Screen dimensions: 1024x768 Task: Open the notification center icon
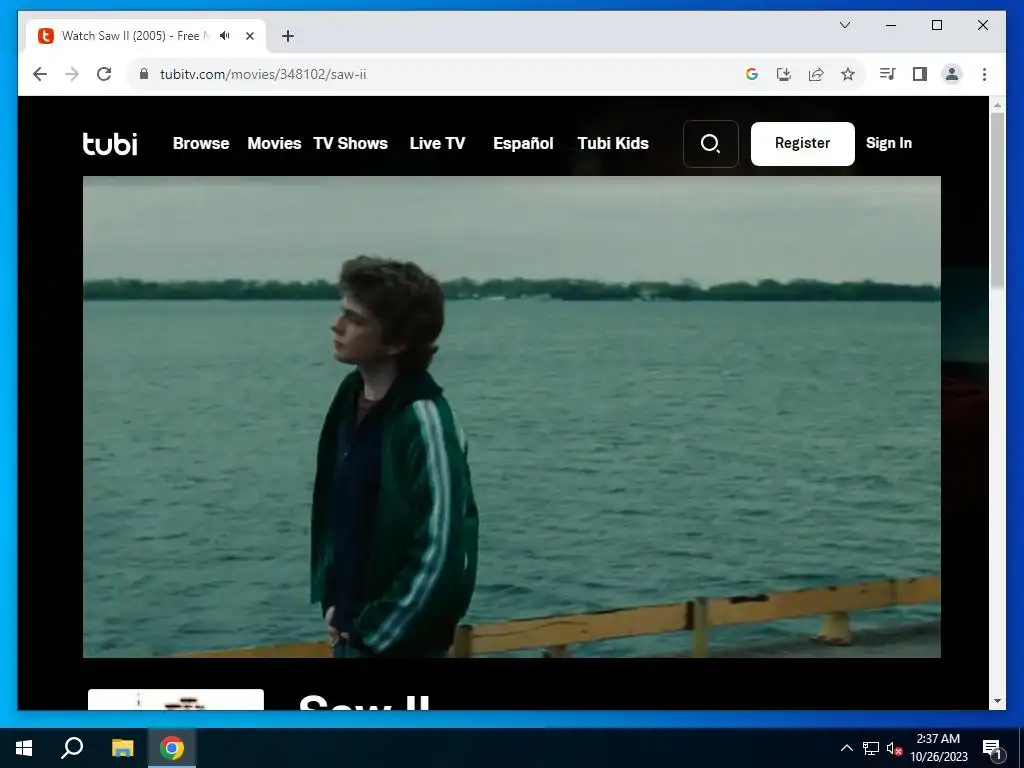click(x=992, y=749)
